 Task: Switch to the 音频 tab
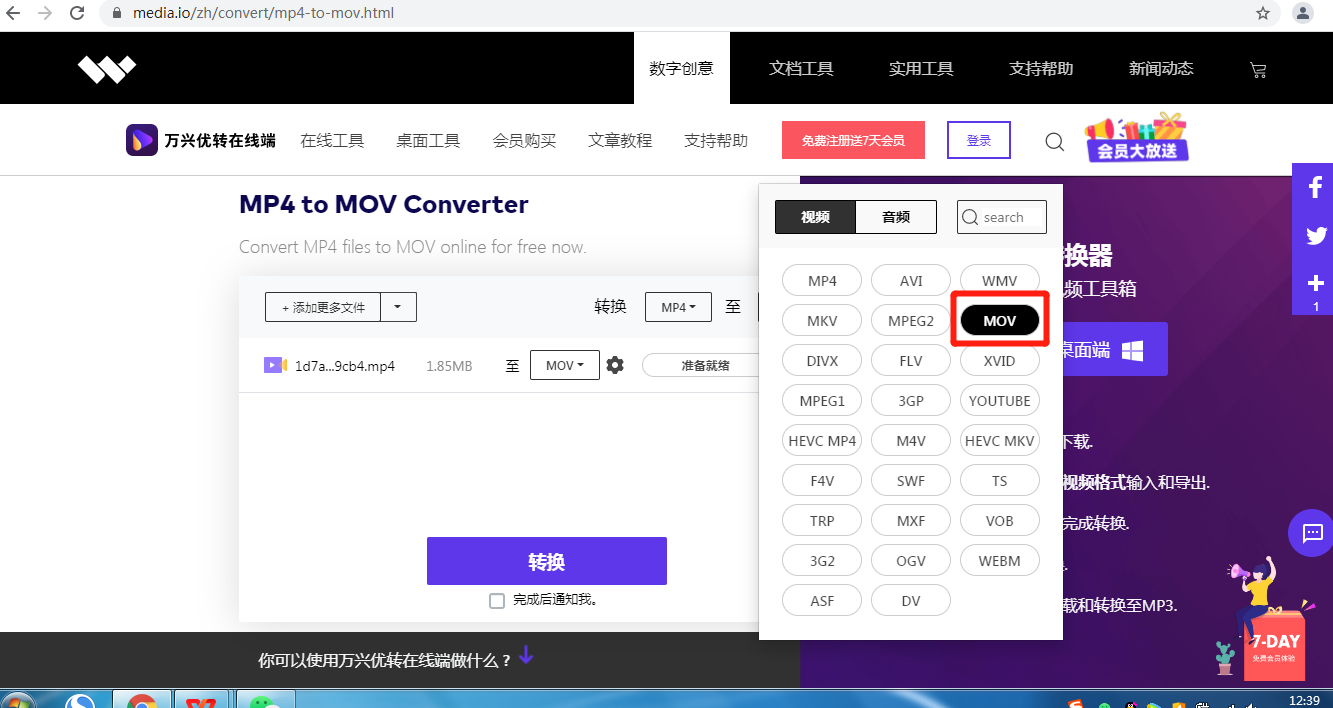pos(896,216)
